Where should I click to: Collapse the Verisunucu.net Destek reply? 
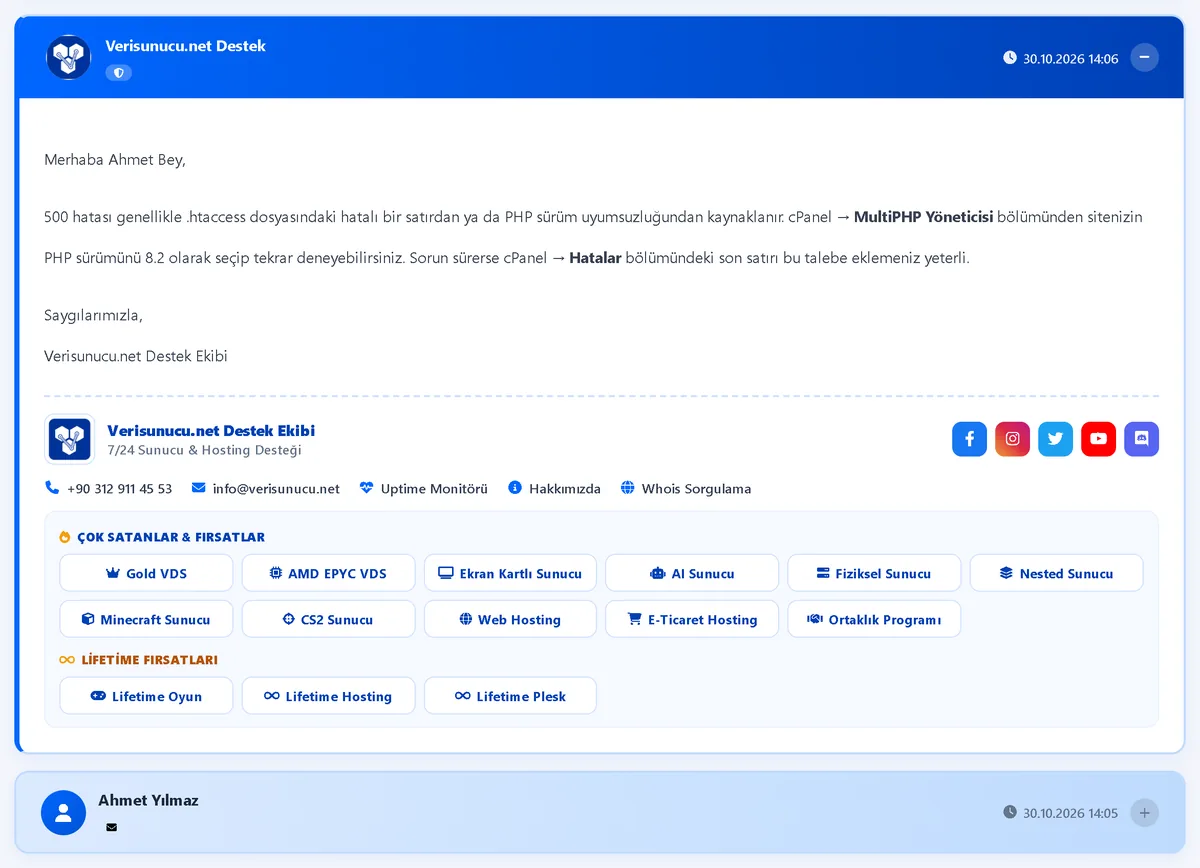[1144, 58]
